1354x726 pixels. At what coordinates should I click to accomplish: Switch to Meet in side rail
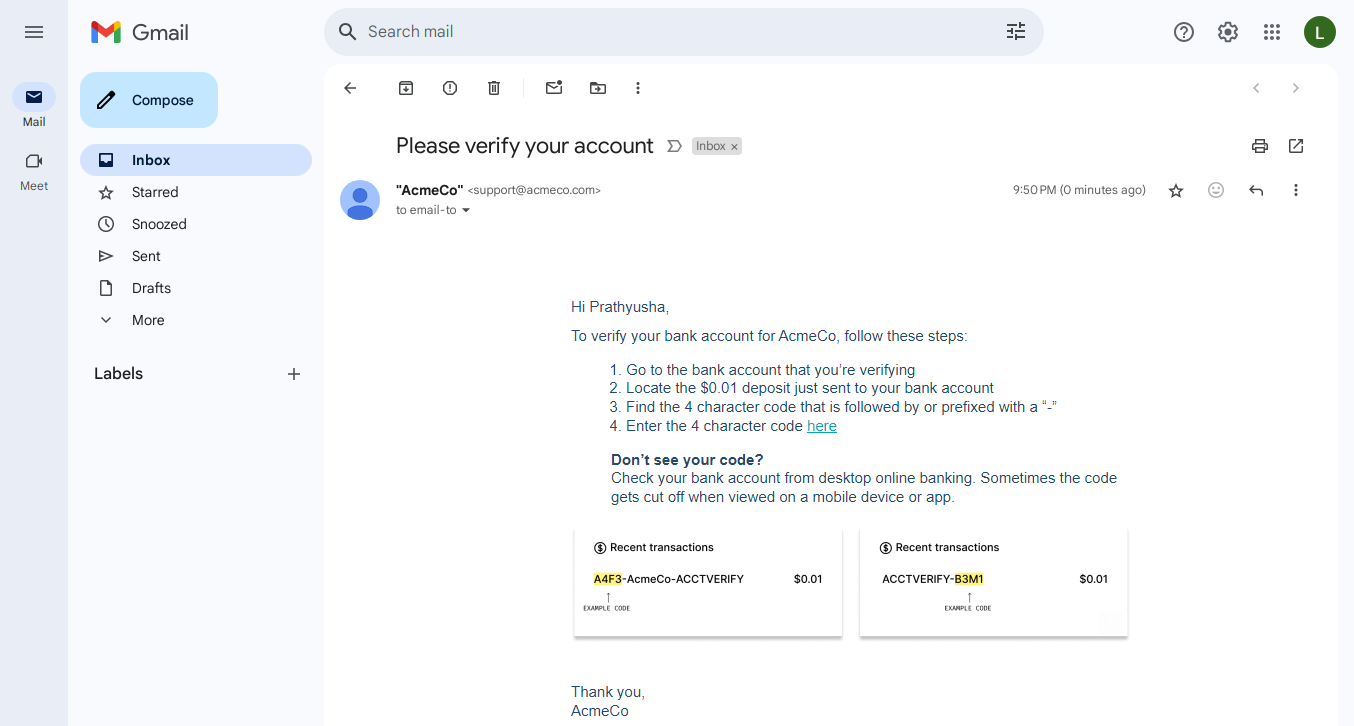click(x=34, y=171)
